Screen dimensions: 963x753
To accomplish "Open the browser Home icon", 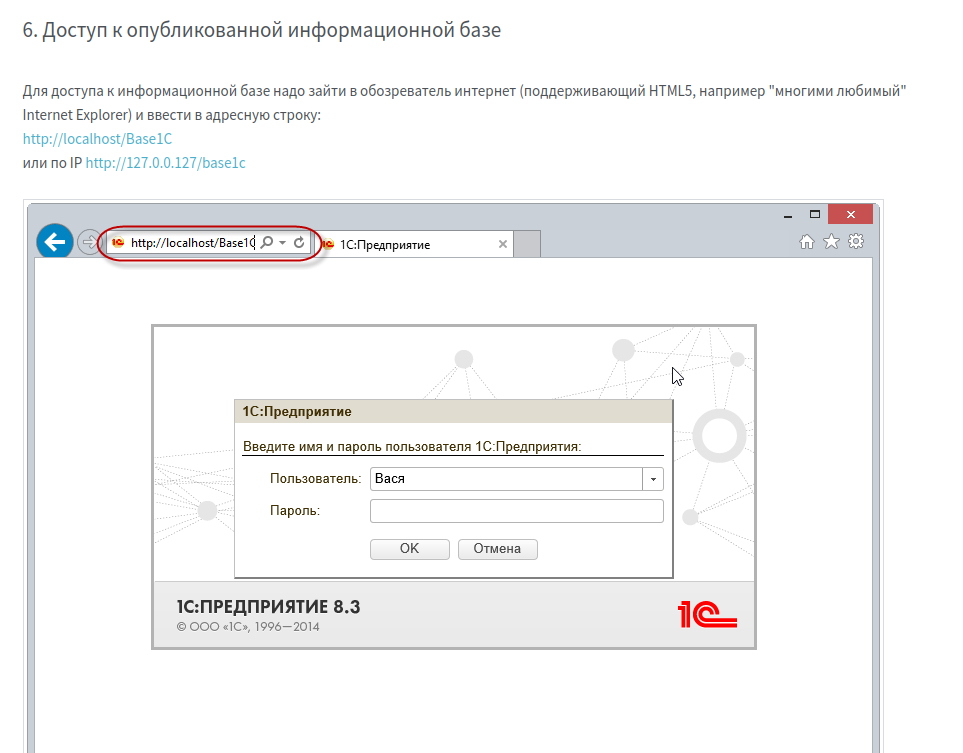I will (806, 241).
